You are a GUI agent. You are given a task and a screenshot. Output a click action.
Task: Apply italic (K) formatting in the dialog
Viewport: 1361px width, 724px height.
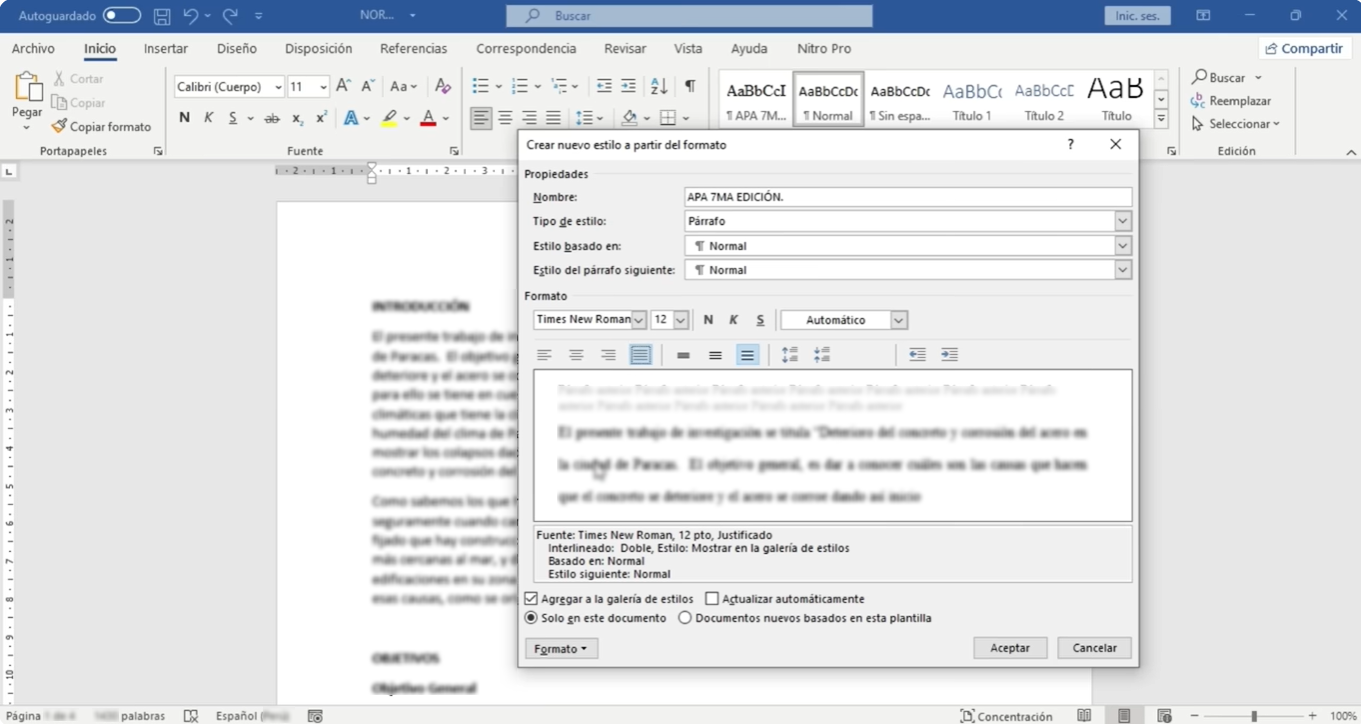(733, 319)
